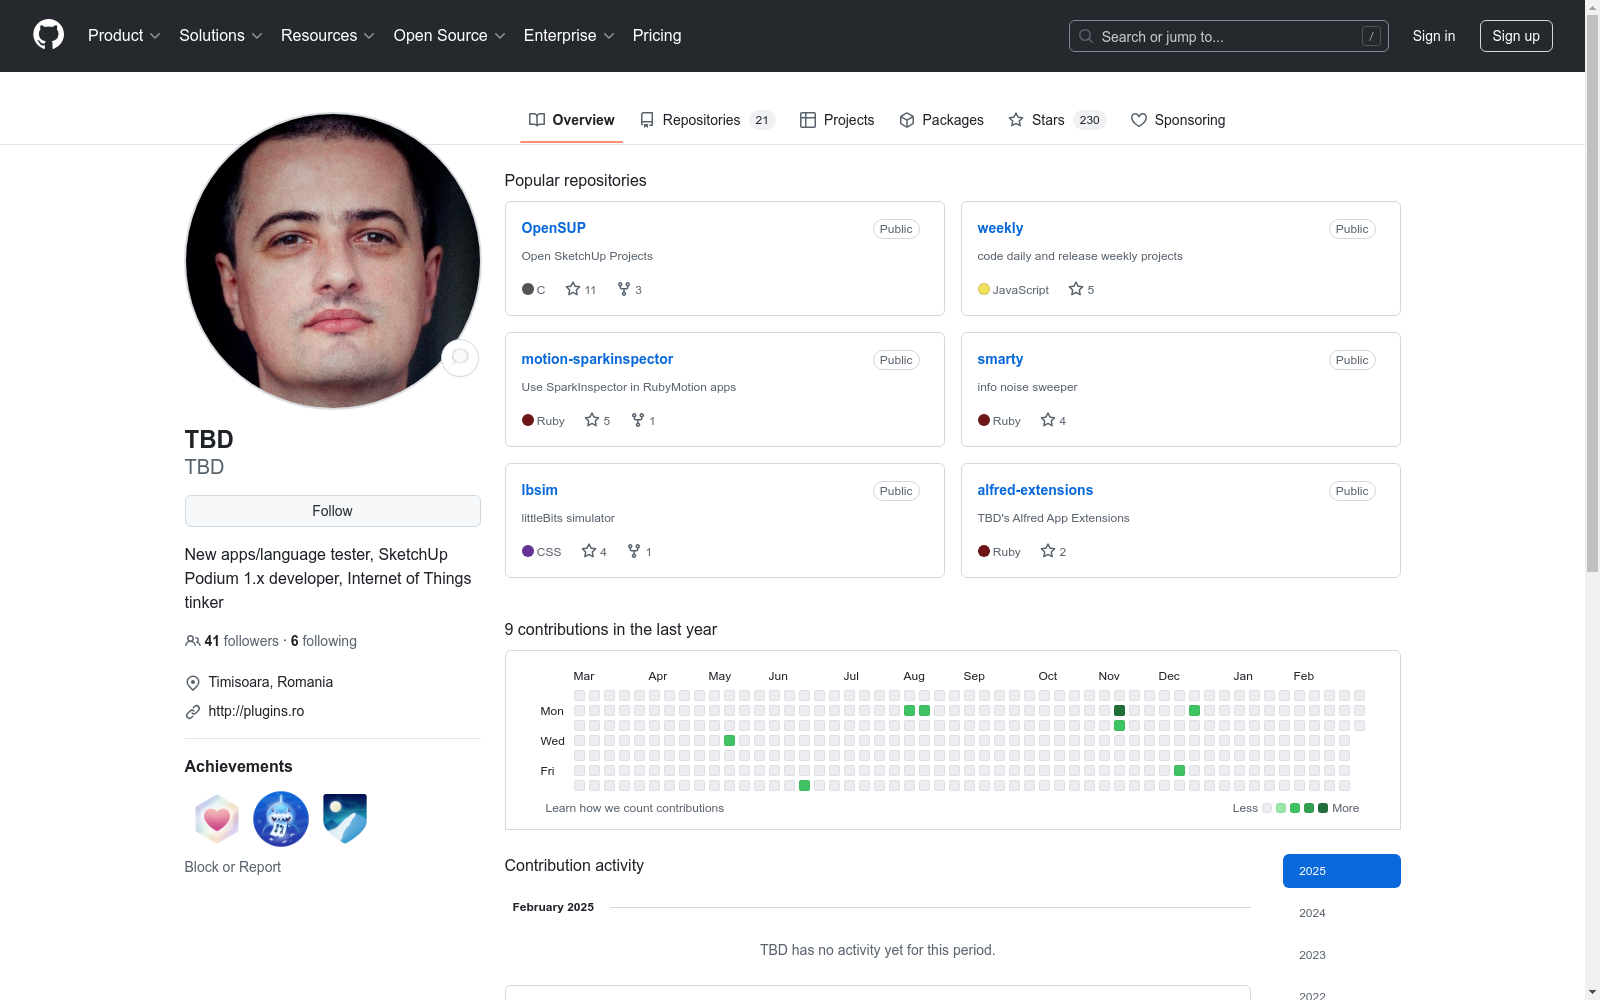The width and height of the screenshot is (1600, 1000).
Task: Click the Sign in link
Action: coord(1434,36)
